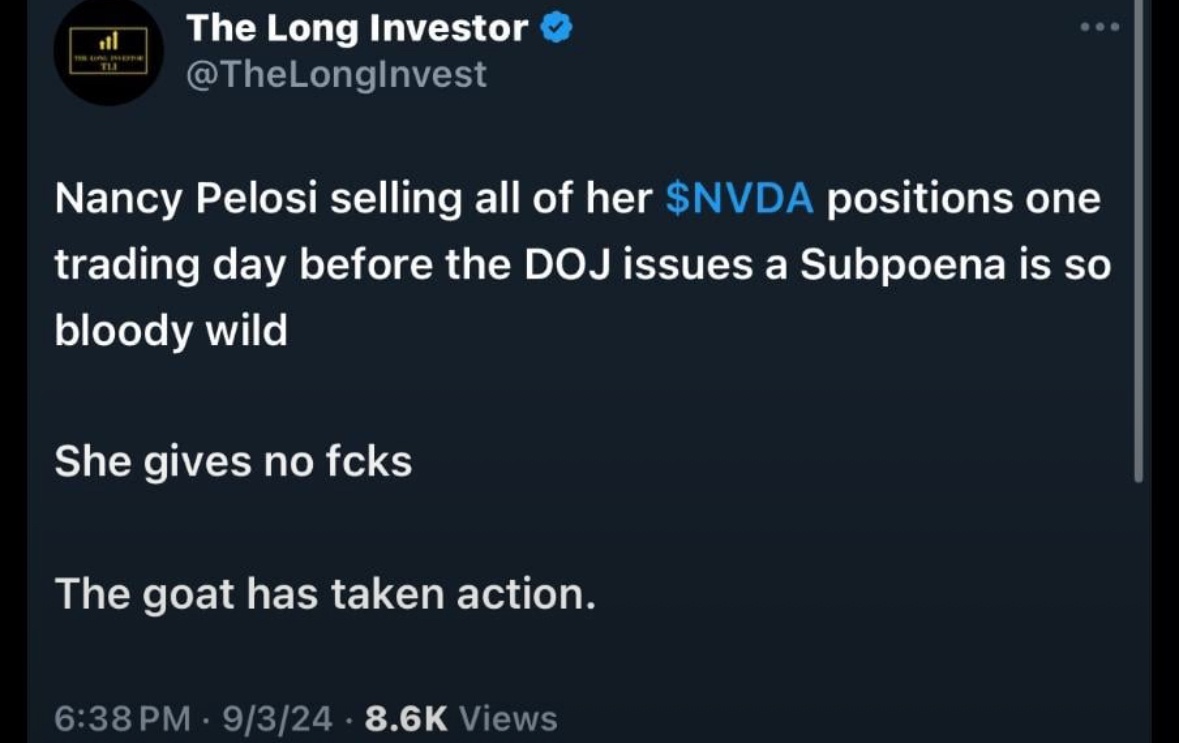Image resolution: width=1179 pixels, height=743 pixels.
Task: Open the $NVDA cashtag link
Action: (x=740, y=199)
